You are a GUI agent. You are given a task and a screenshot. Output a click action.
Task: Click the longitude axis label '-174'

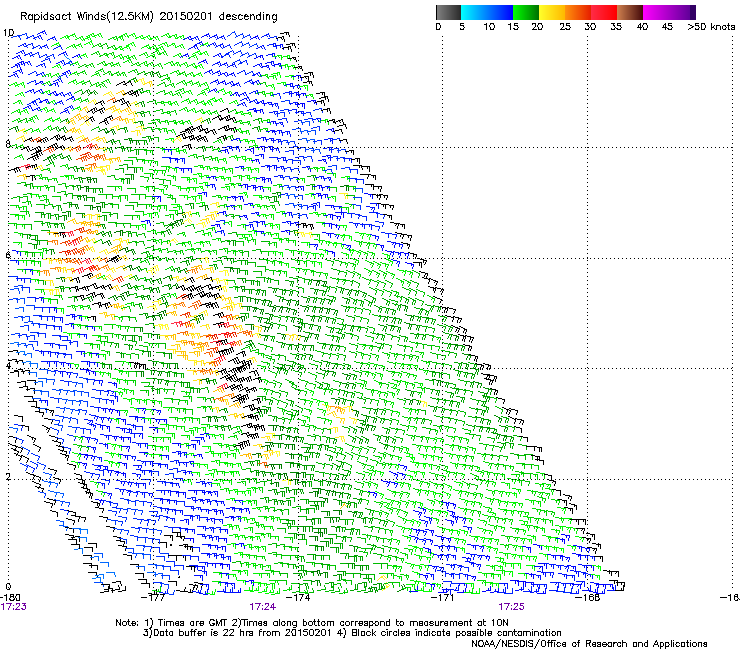[298, 597]
